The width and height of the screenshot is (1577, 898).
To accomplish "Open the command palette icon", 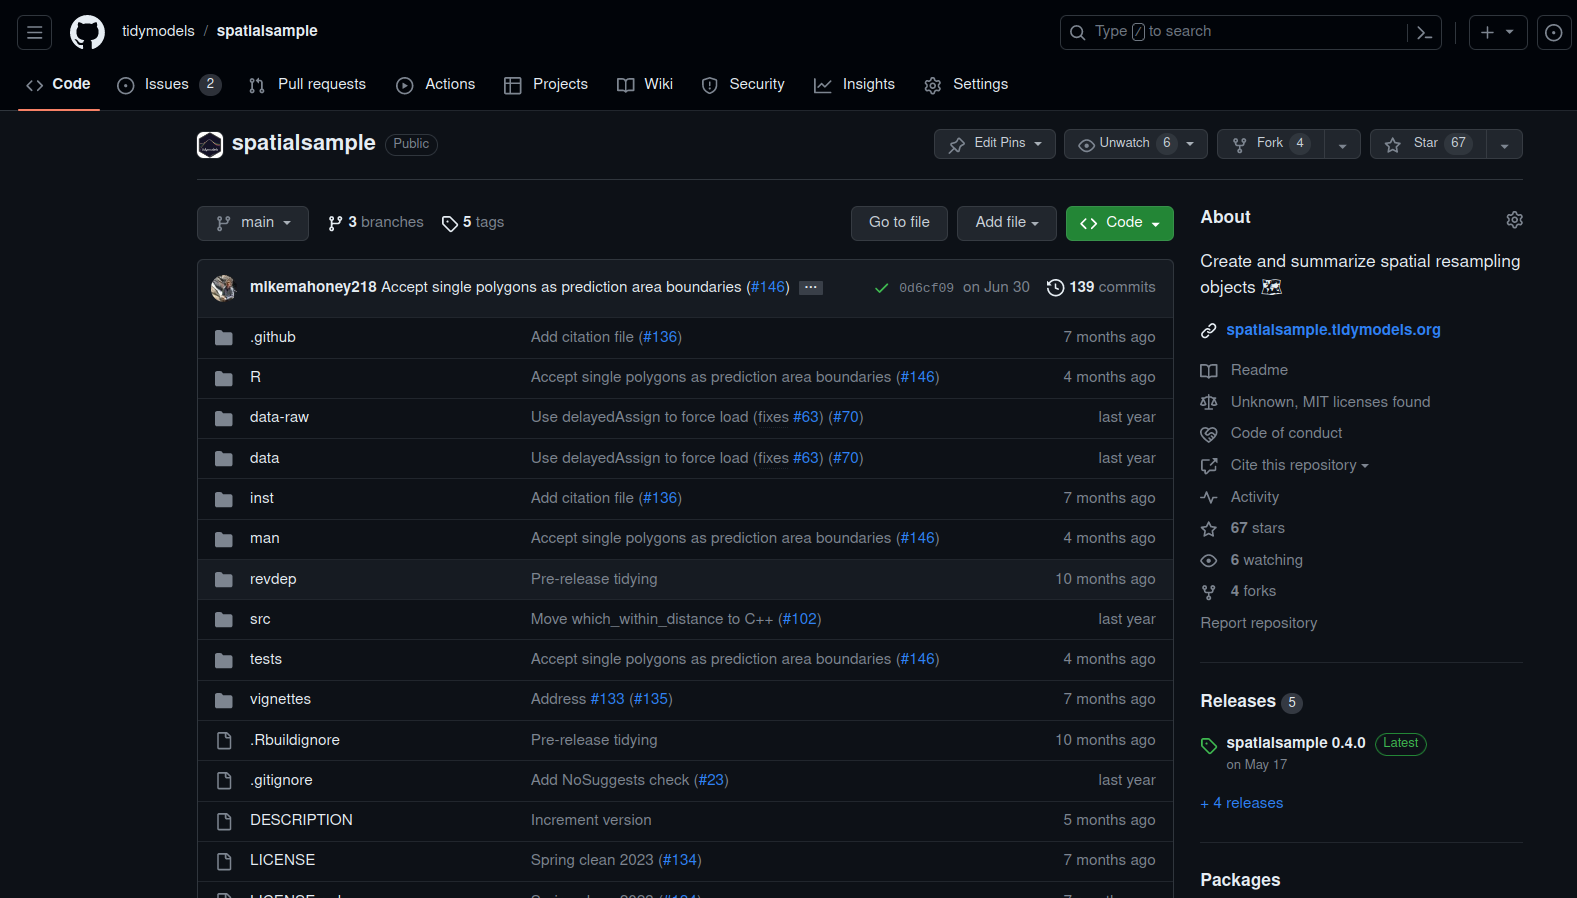I will click(x=1425, y=32).
